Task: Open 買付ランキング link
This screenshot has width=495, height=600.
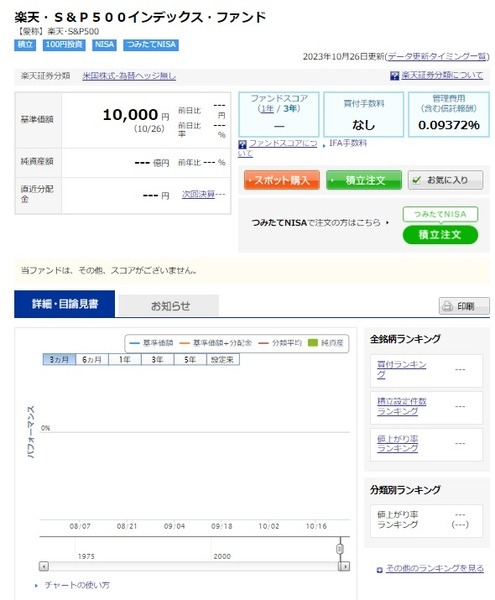Action: coord(401,370)
